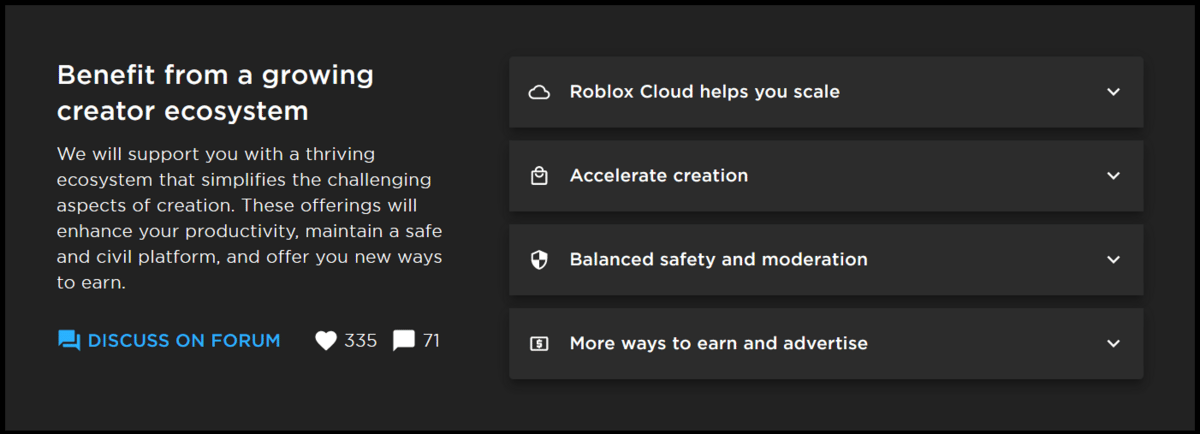The height and width of the screenshot is (434, 1200).
Task: Click the cloud icon beside Roblox Cloud
Action: (539, 92)
